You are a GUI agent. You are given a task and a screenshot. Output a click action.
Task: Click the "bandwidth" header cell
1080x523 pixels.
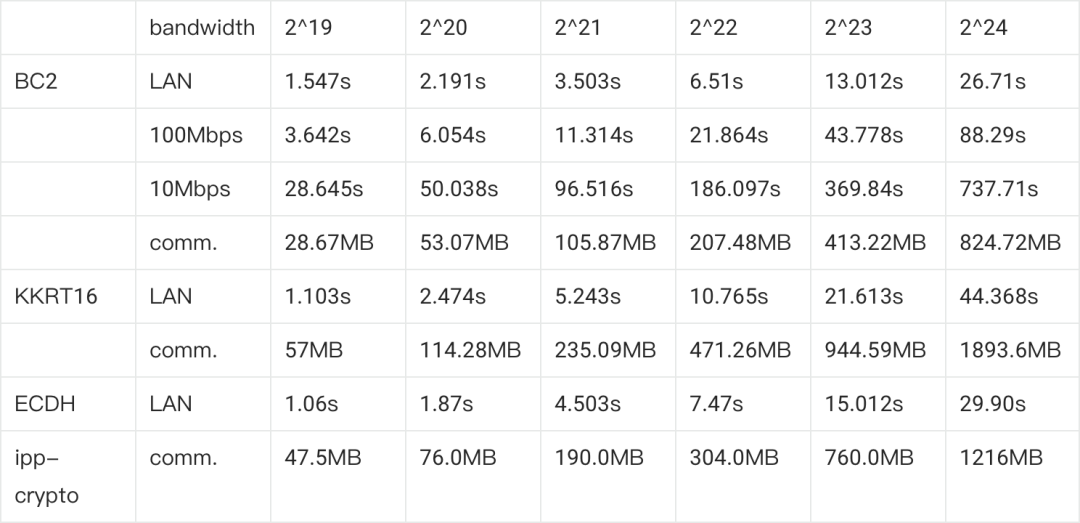(202, 28)
